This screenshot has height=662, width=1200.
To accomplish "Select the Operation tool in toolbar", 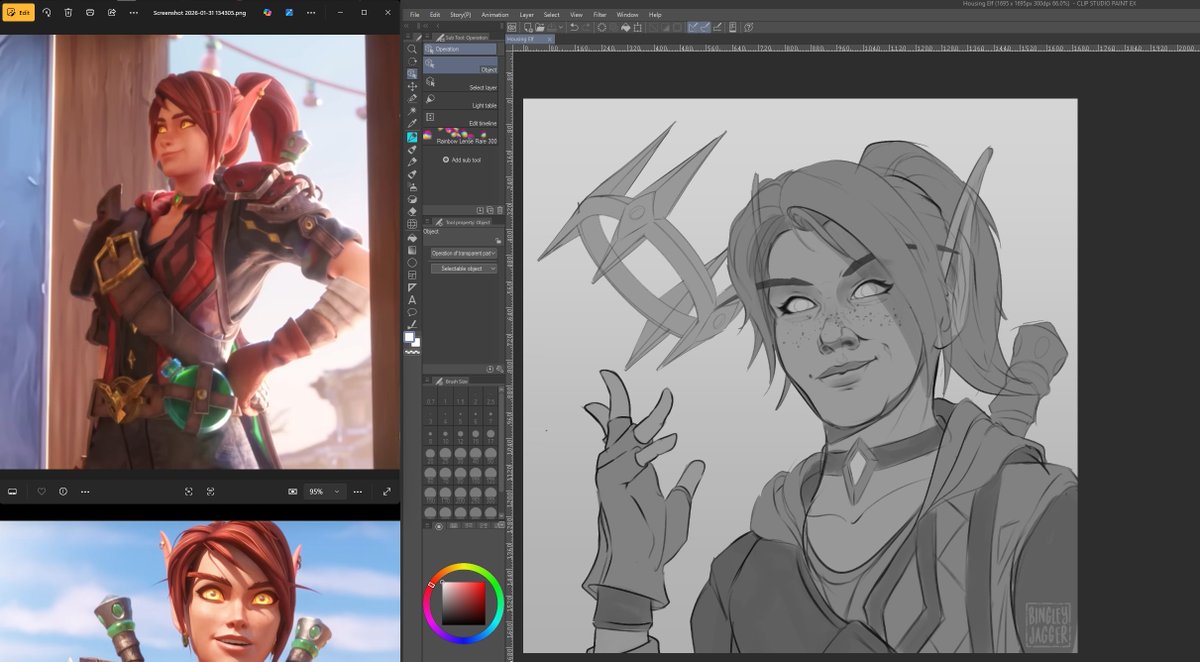I will click(x=412, y=74).
